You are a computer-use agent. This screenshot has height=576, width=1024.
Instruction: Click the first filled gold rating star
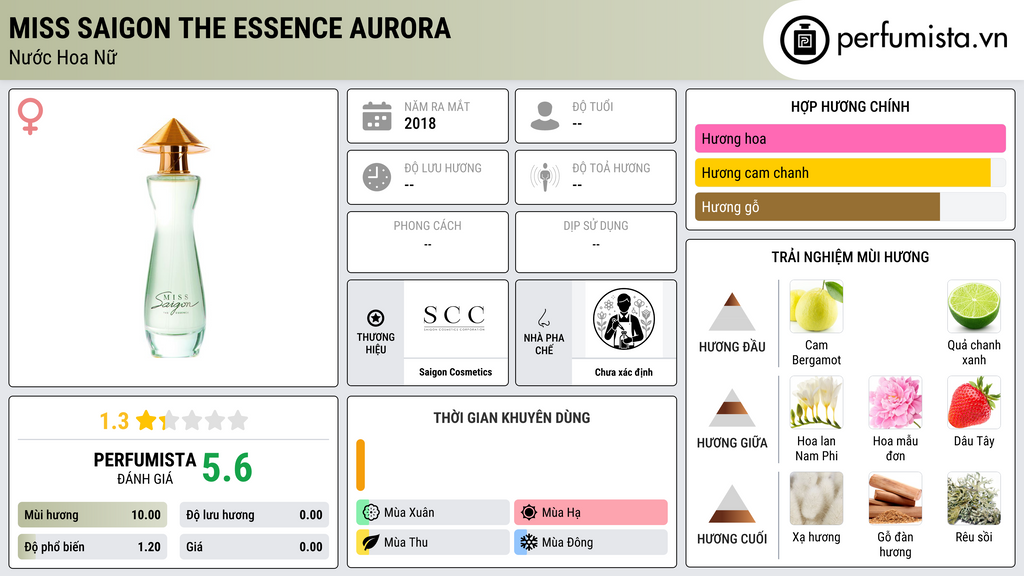coord(146,420)
